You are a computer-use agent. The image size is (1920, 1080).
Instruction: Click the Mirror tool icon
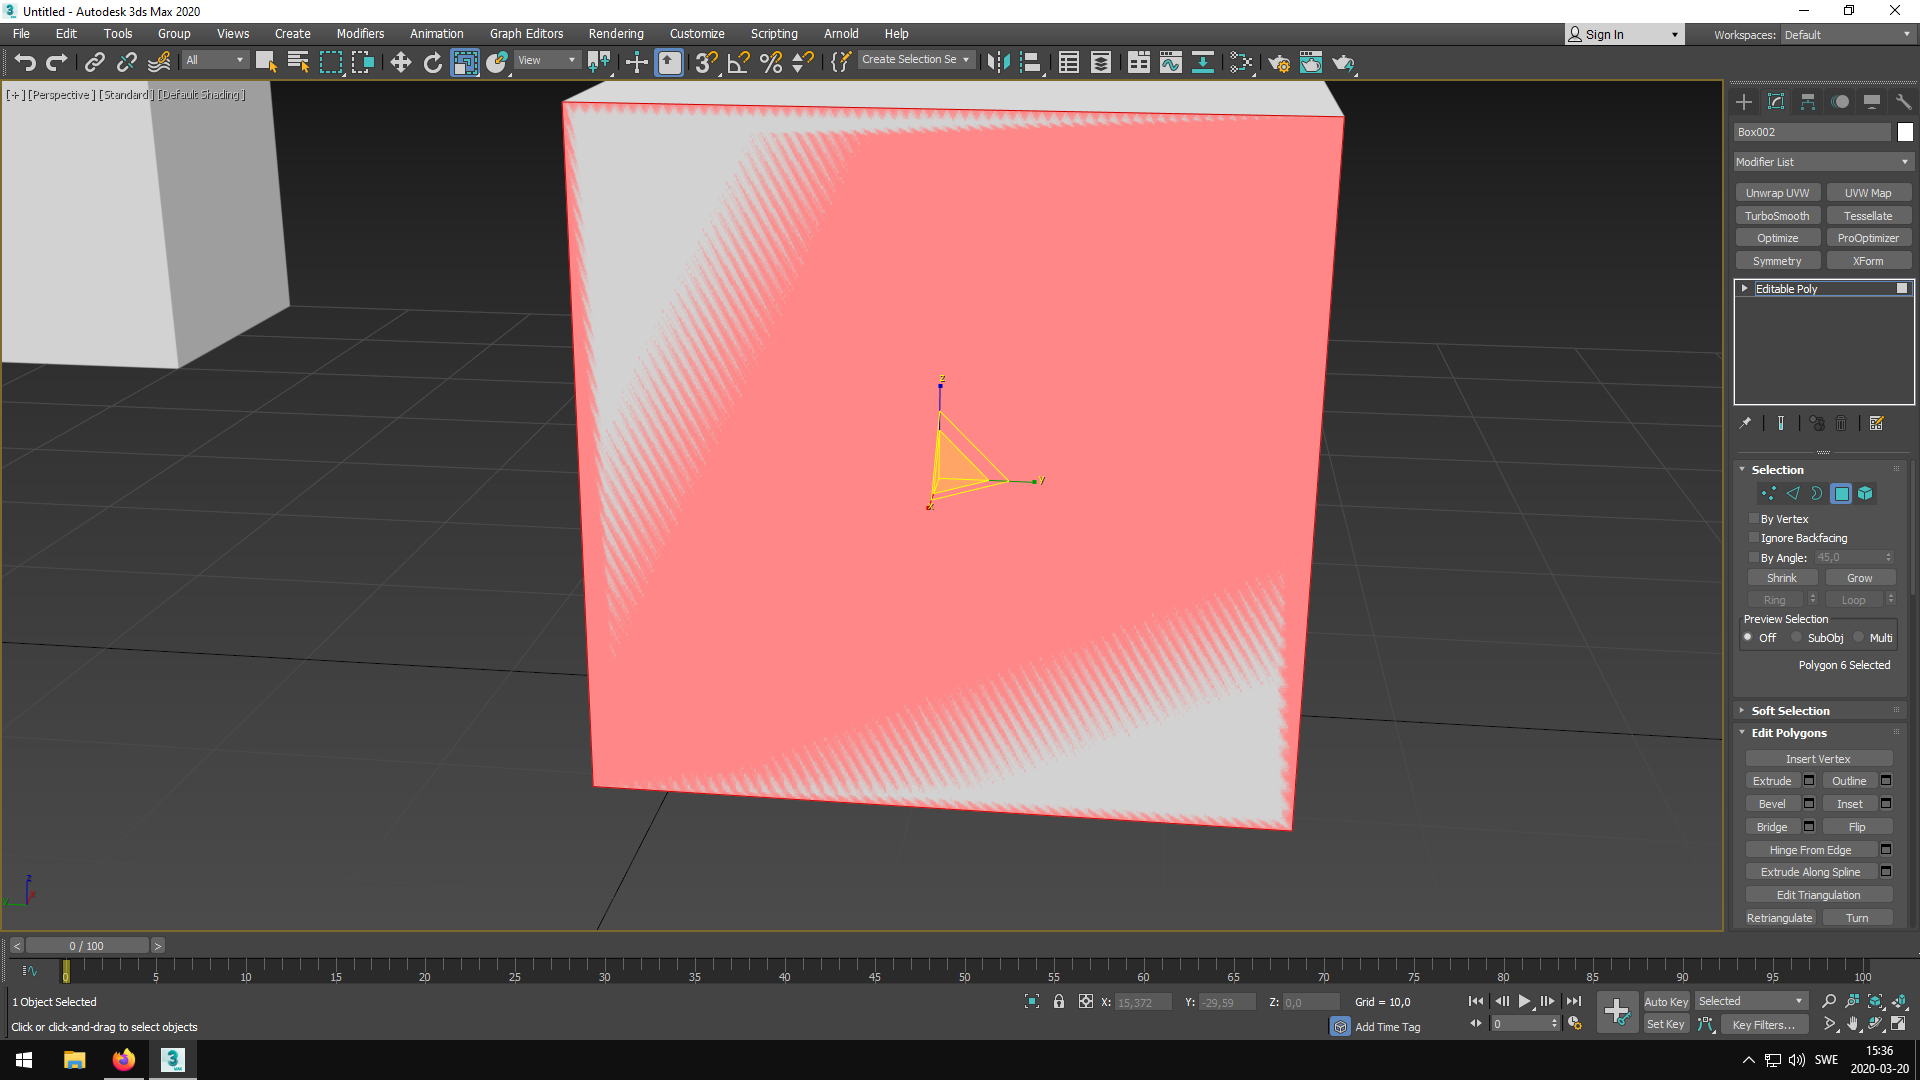tap(998, 63)
